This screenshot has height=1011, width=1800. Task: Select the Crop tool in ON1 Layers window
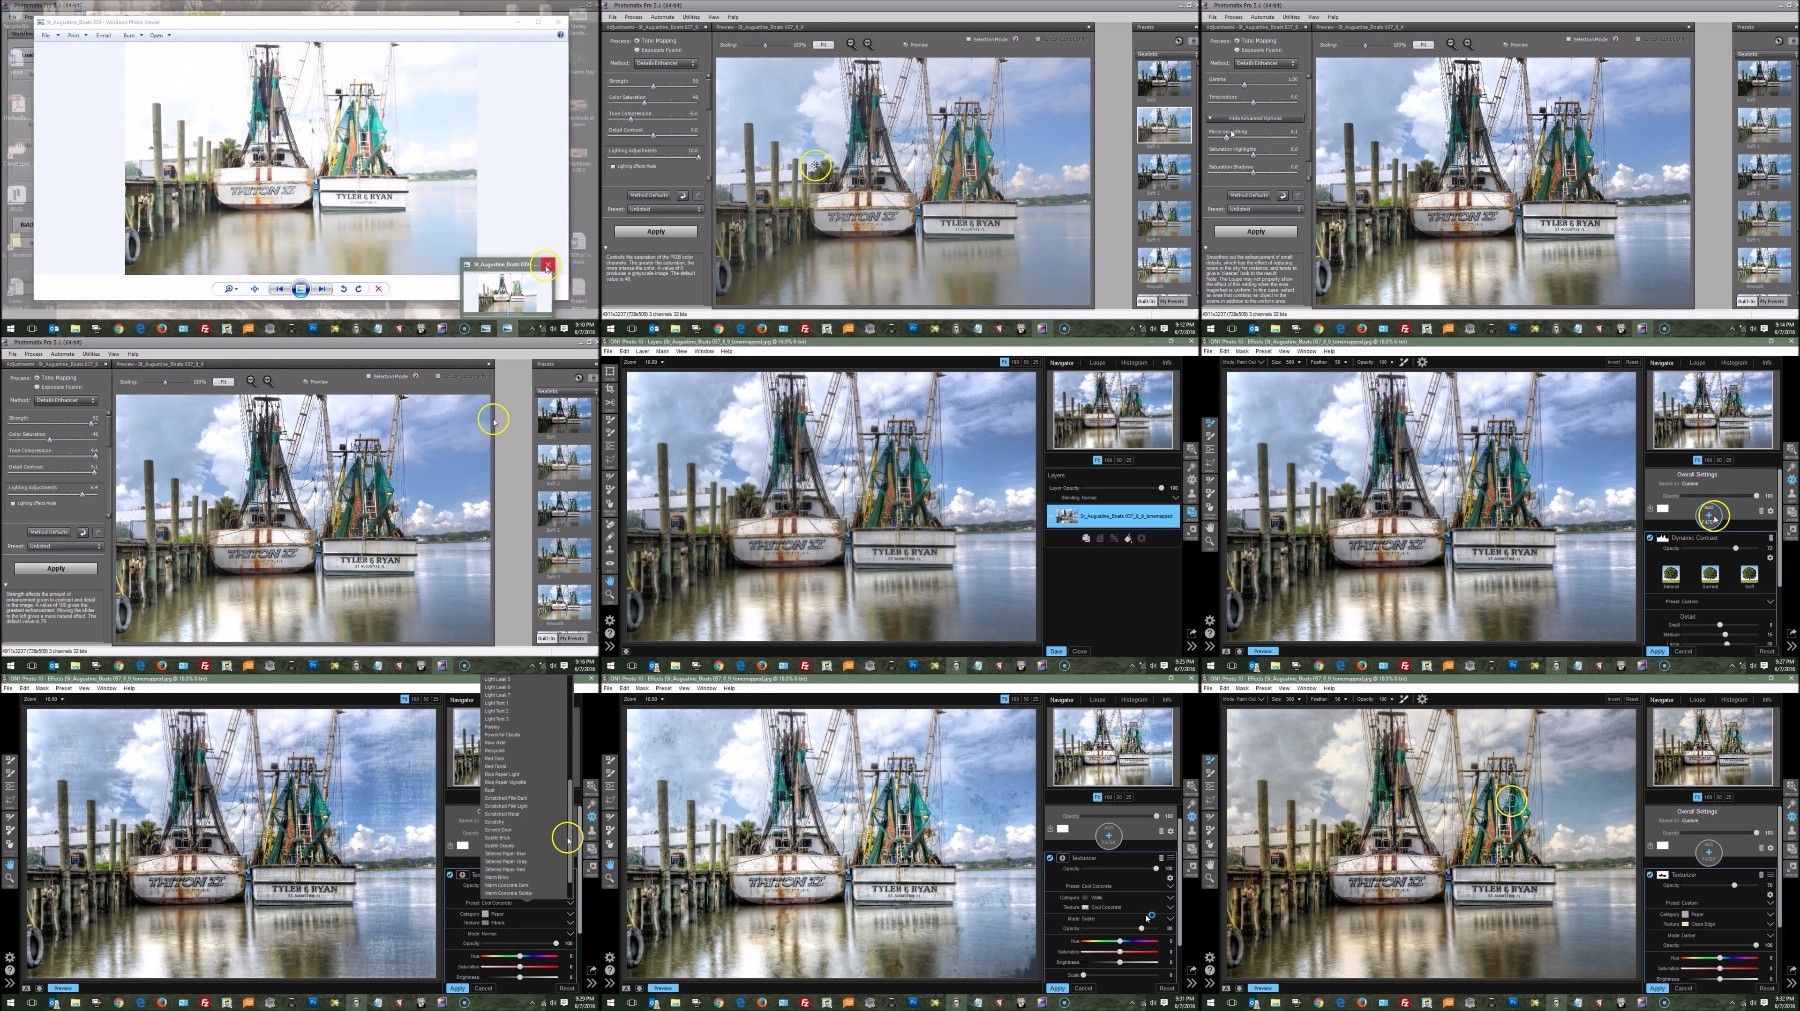[x=610, y=388]
